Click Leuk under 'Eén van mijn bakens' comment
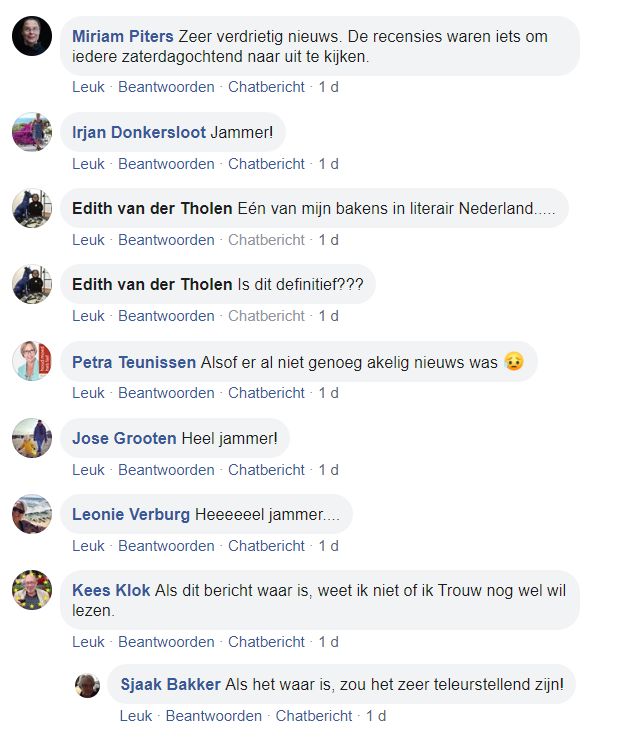Image resolution: width=620 pixels, height=737 pixels. (x=88, y=240)
